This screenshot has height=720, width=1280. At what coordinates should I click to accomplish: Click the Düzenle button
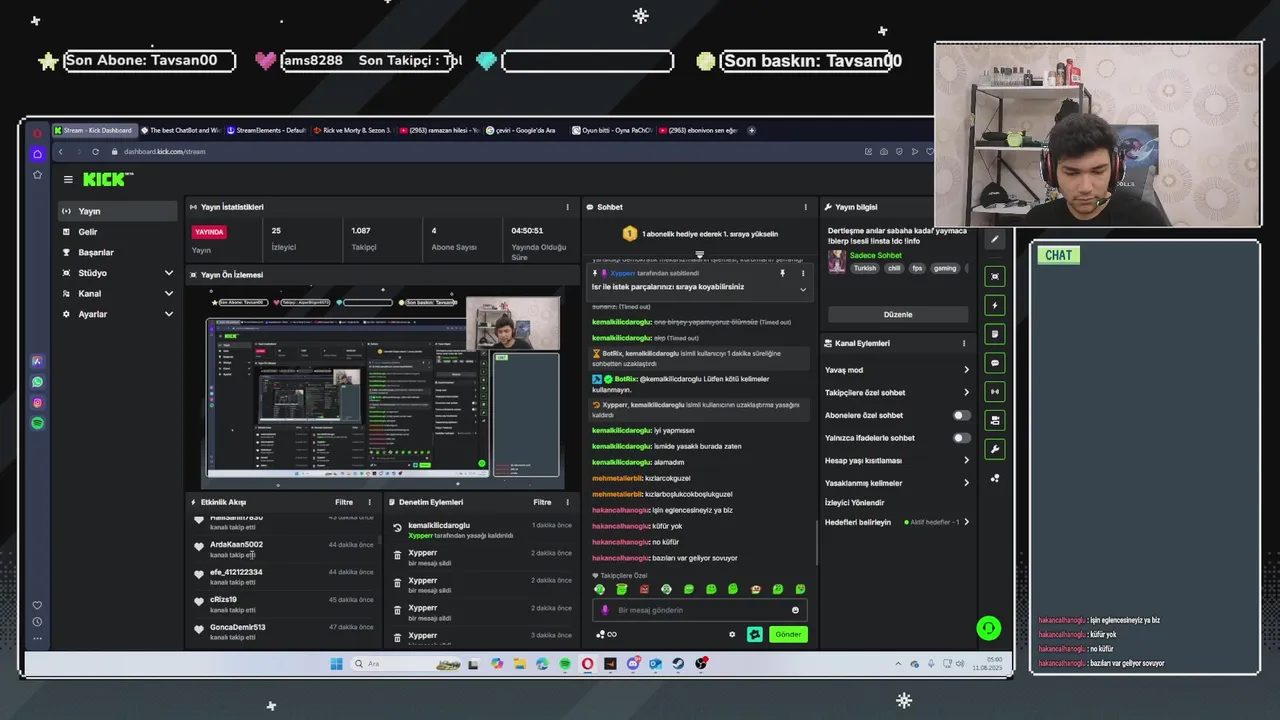click(x=897, y=314)
